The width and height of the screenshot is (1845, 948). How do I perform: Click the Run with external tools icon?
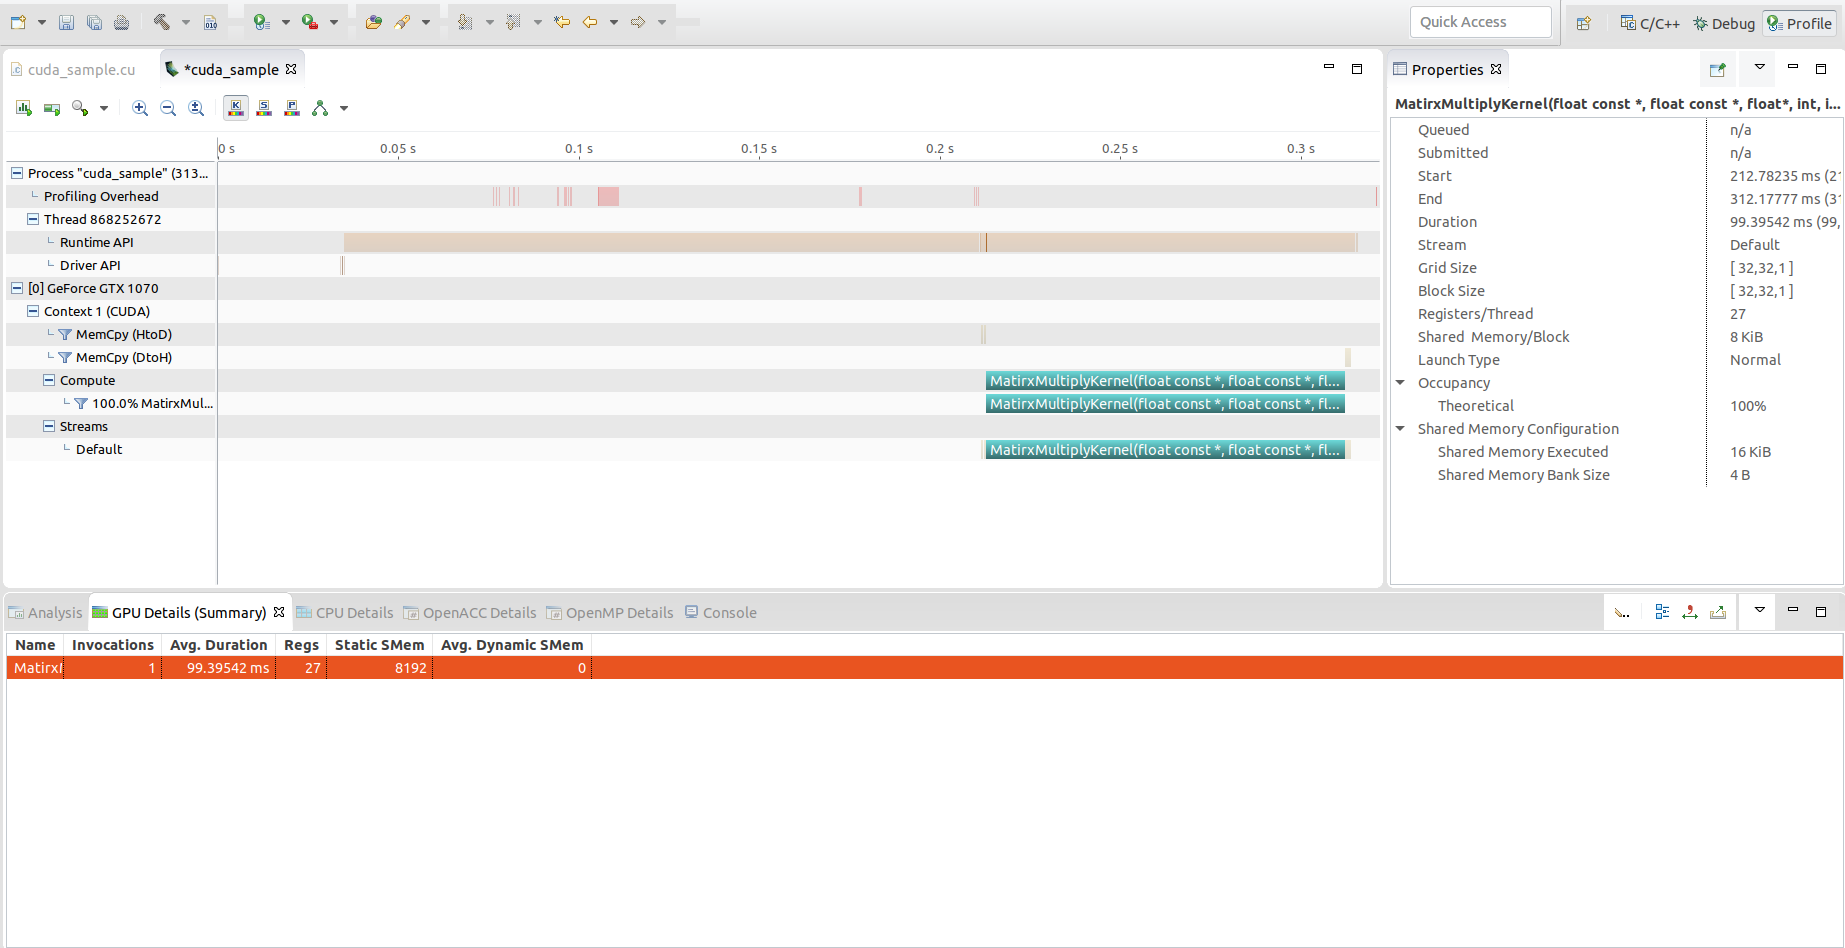click(310, 22)
